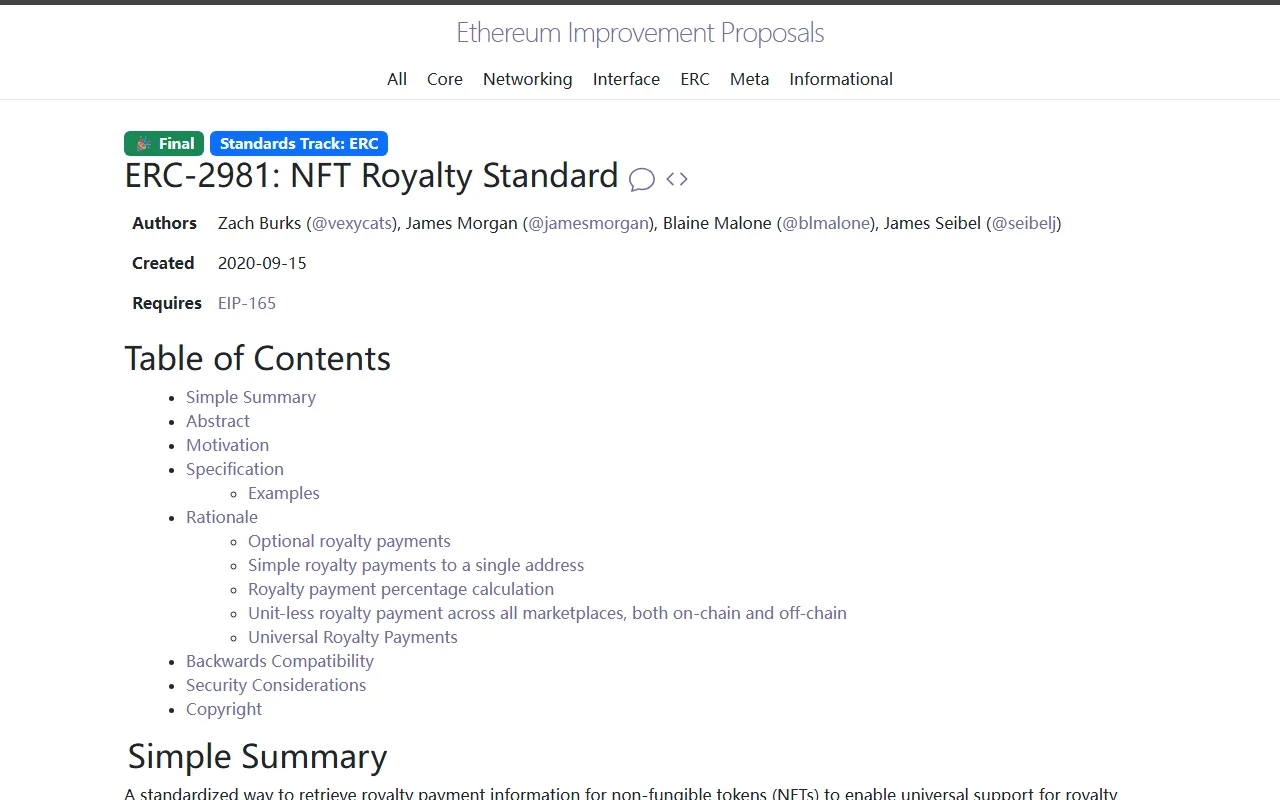The image size is (1280, 800).
Task: Go to the Interface category
Action: 626,79
